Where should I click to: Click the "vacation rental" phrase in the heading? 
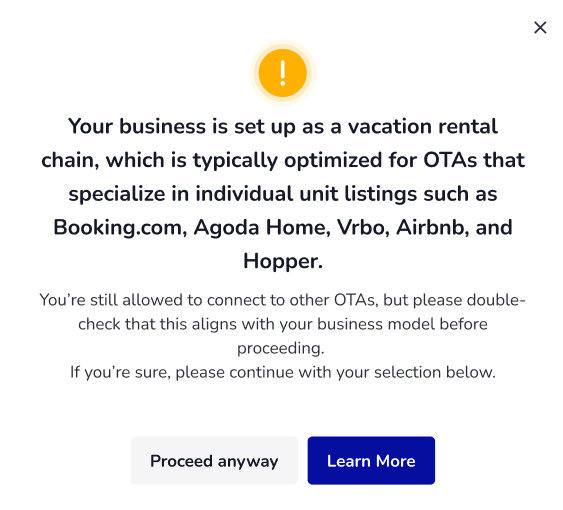point(423,126)
